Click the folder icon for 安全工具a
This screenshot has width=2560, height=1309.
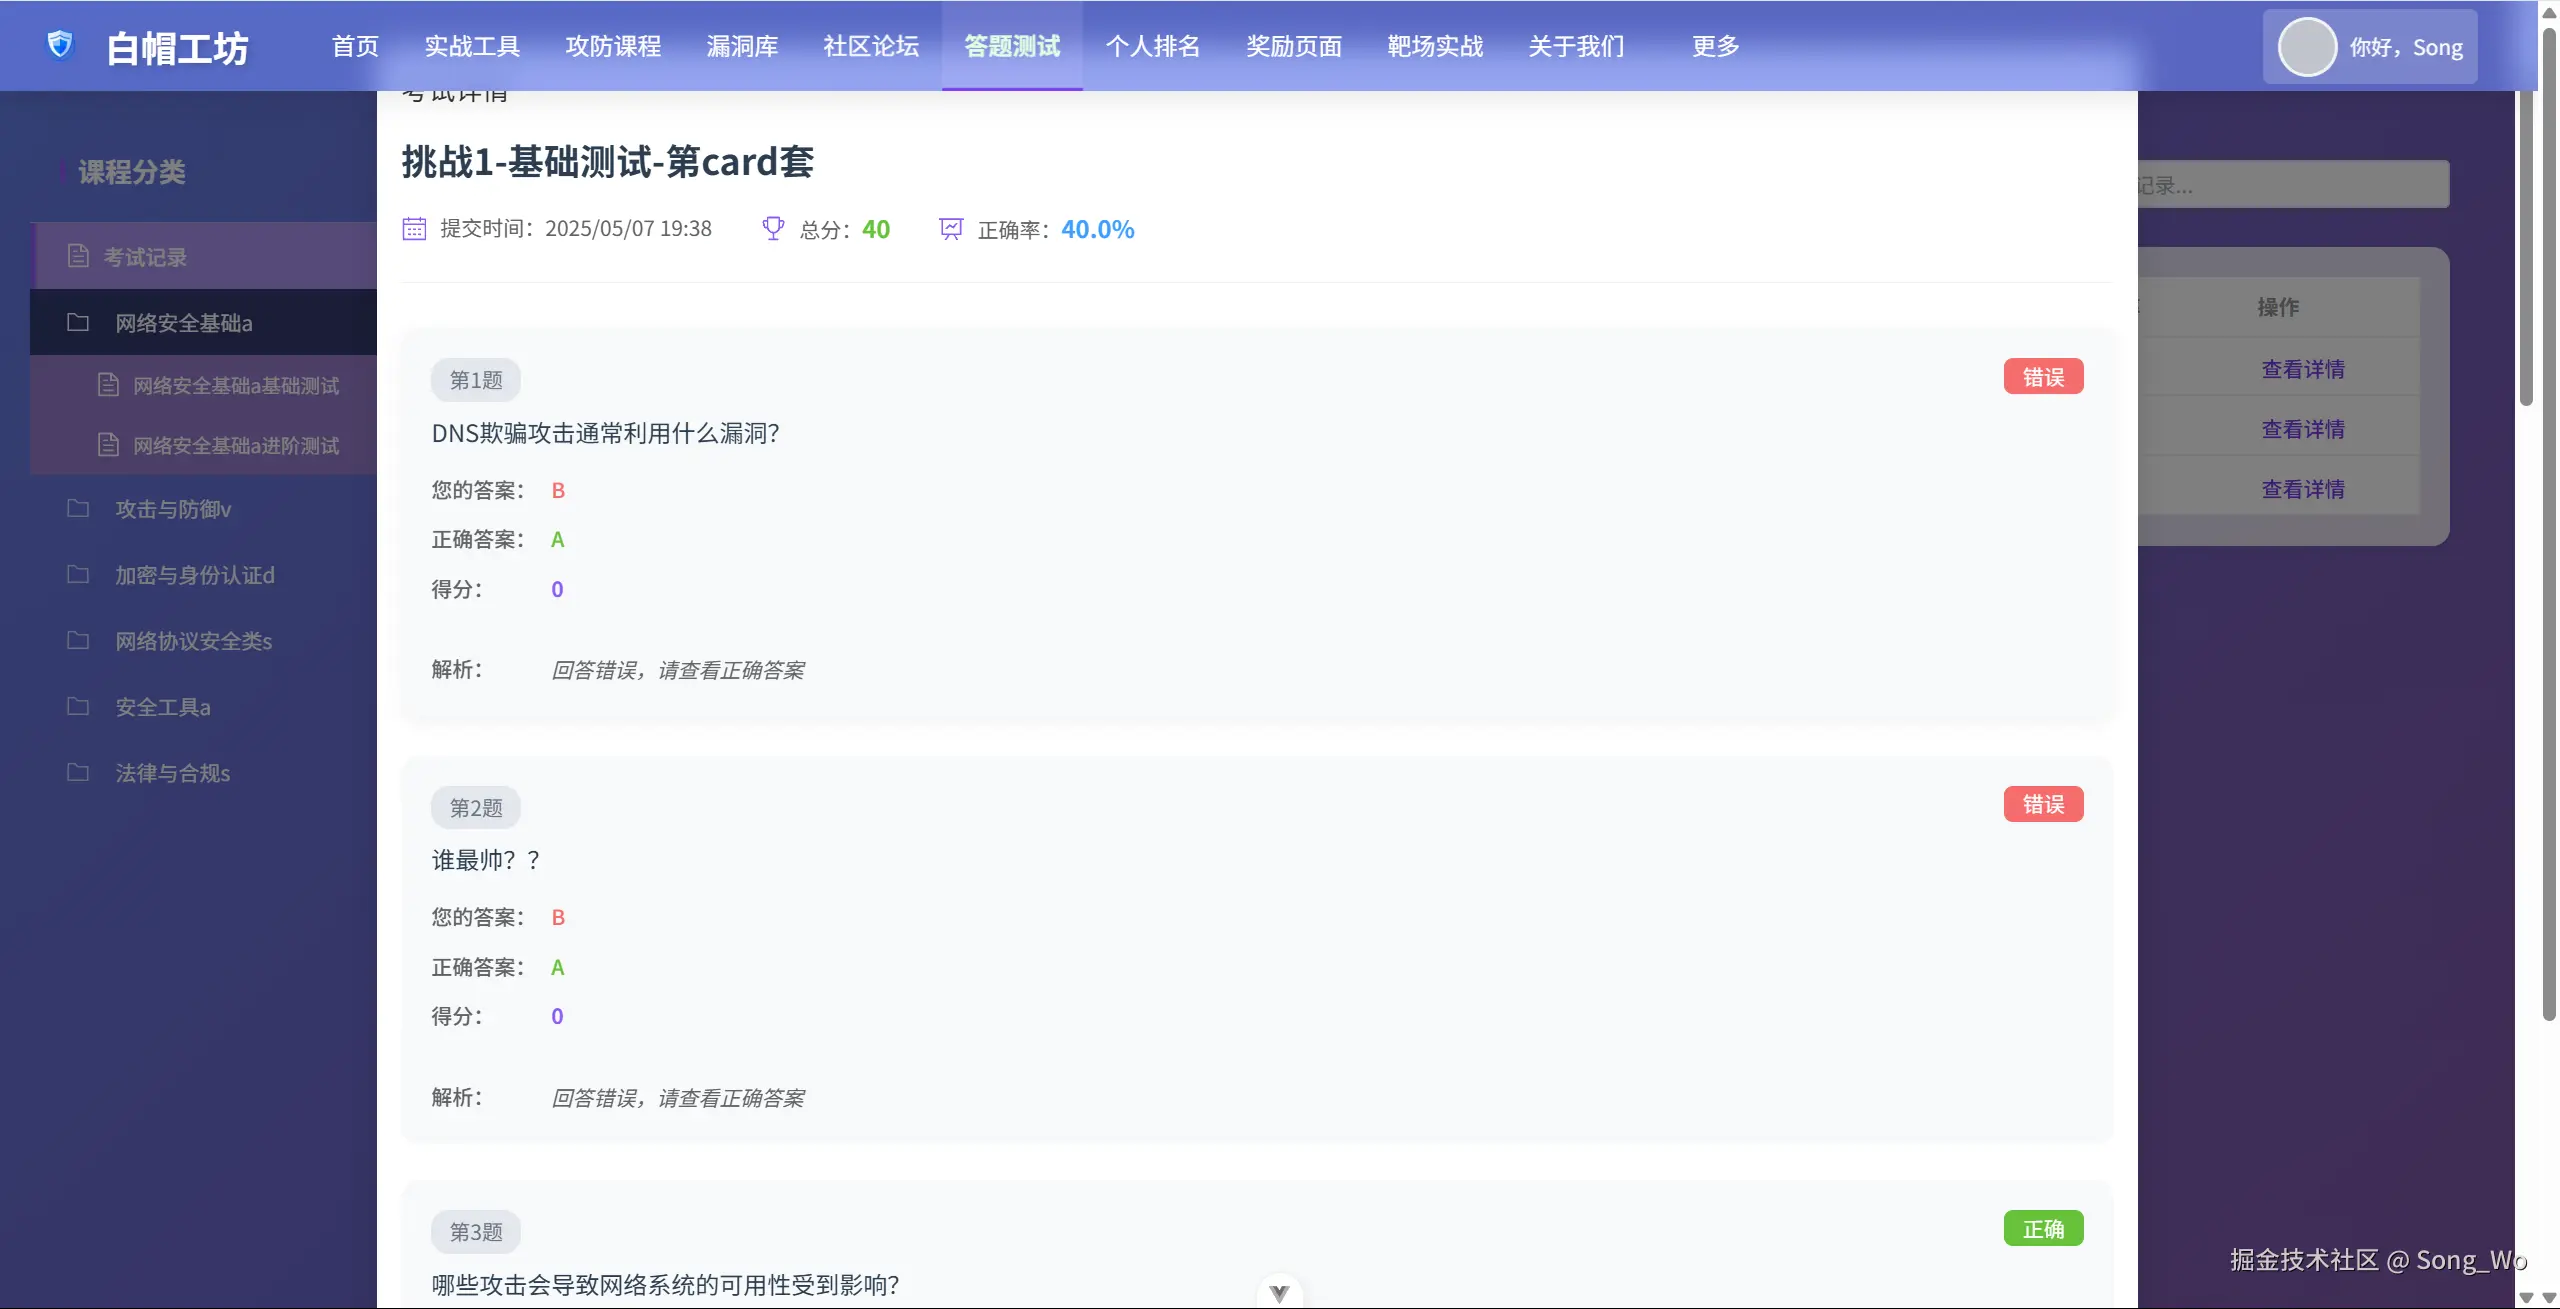point(79,706)
